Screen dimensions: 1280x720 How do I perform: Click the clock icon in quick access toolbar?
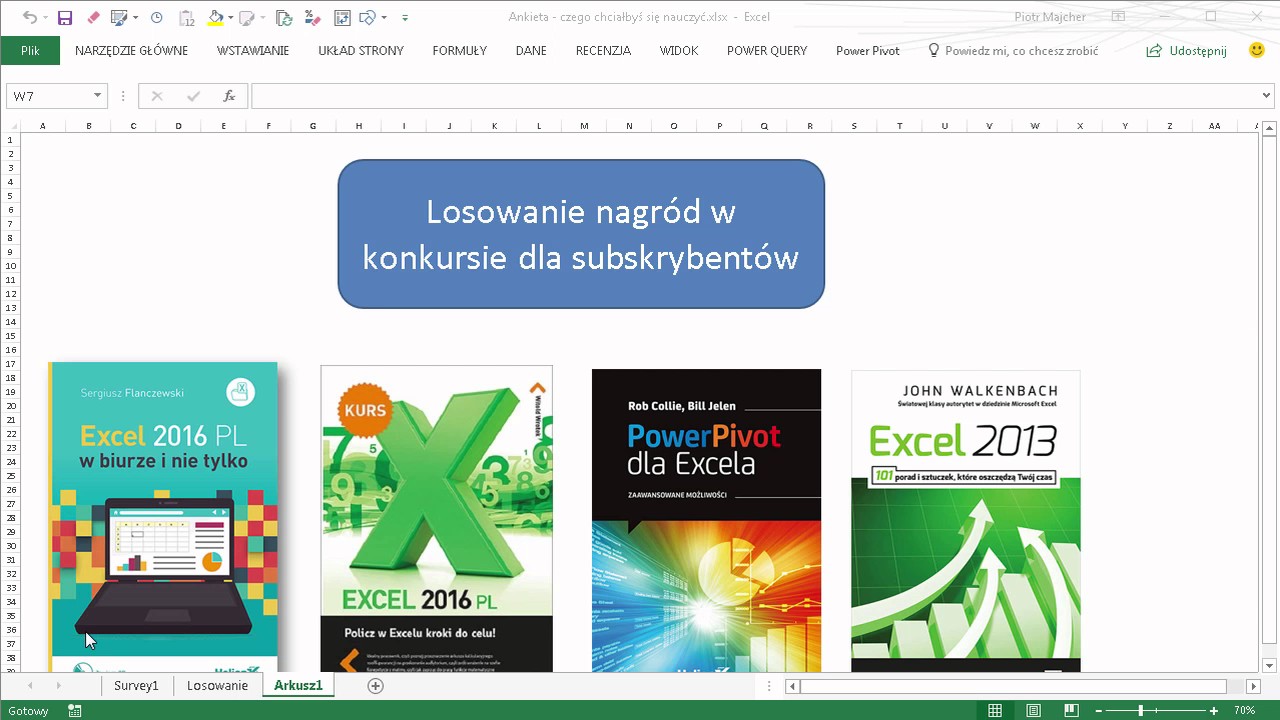tap(157, 18)
